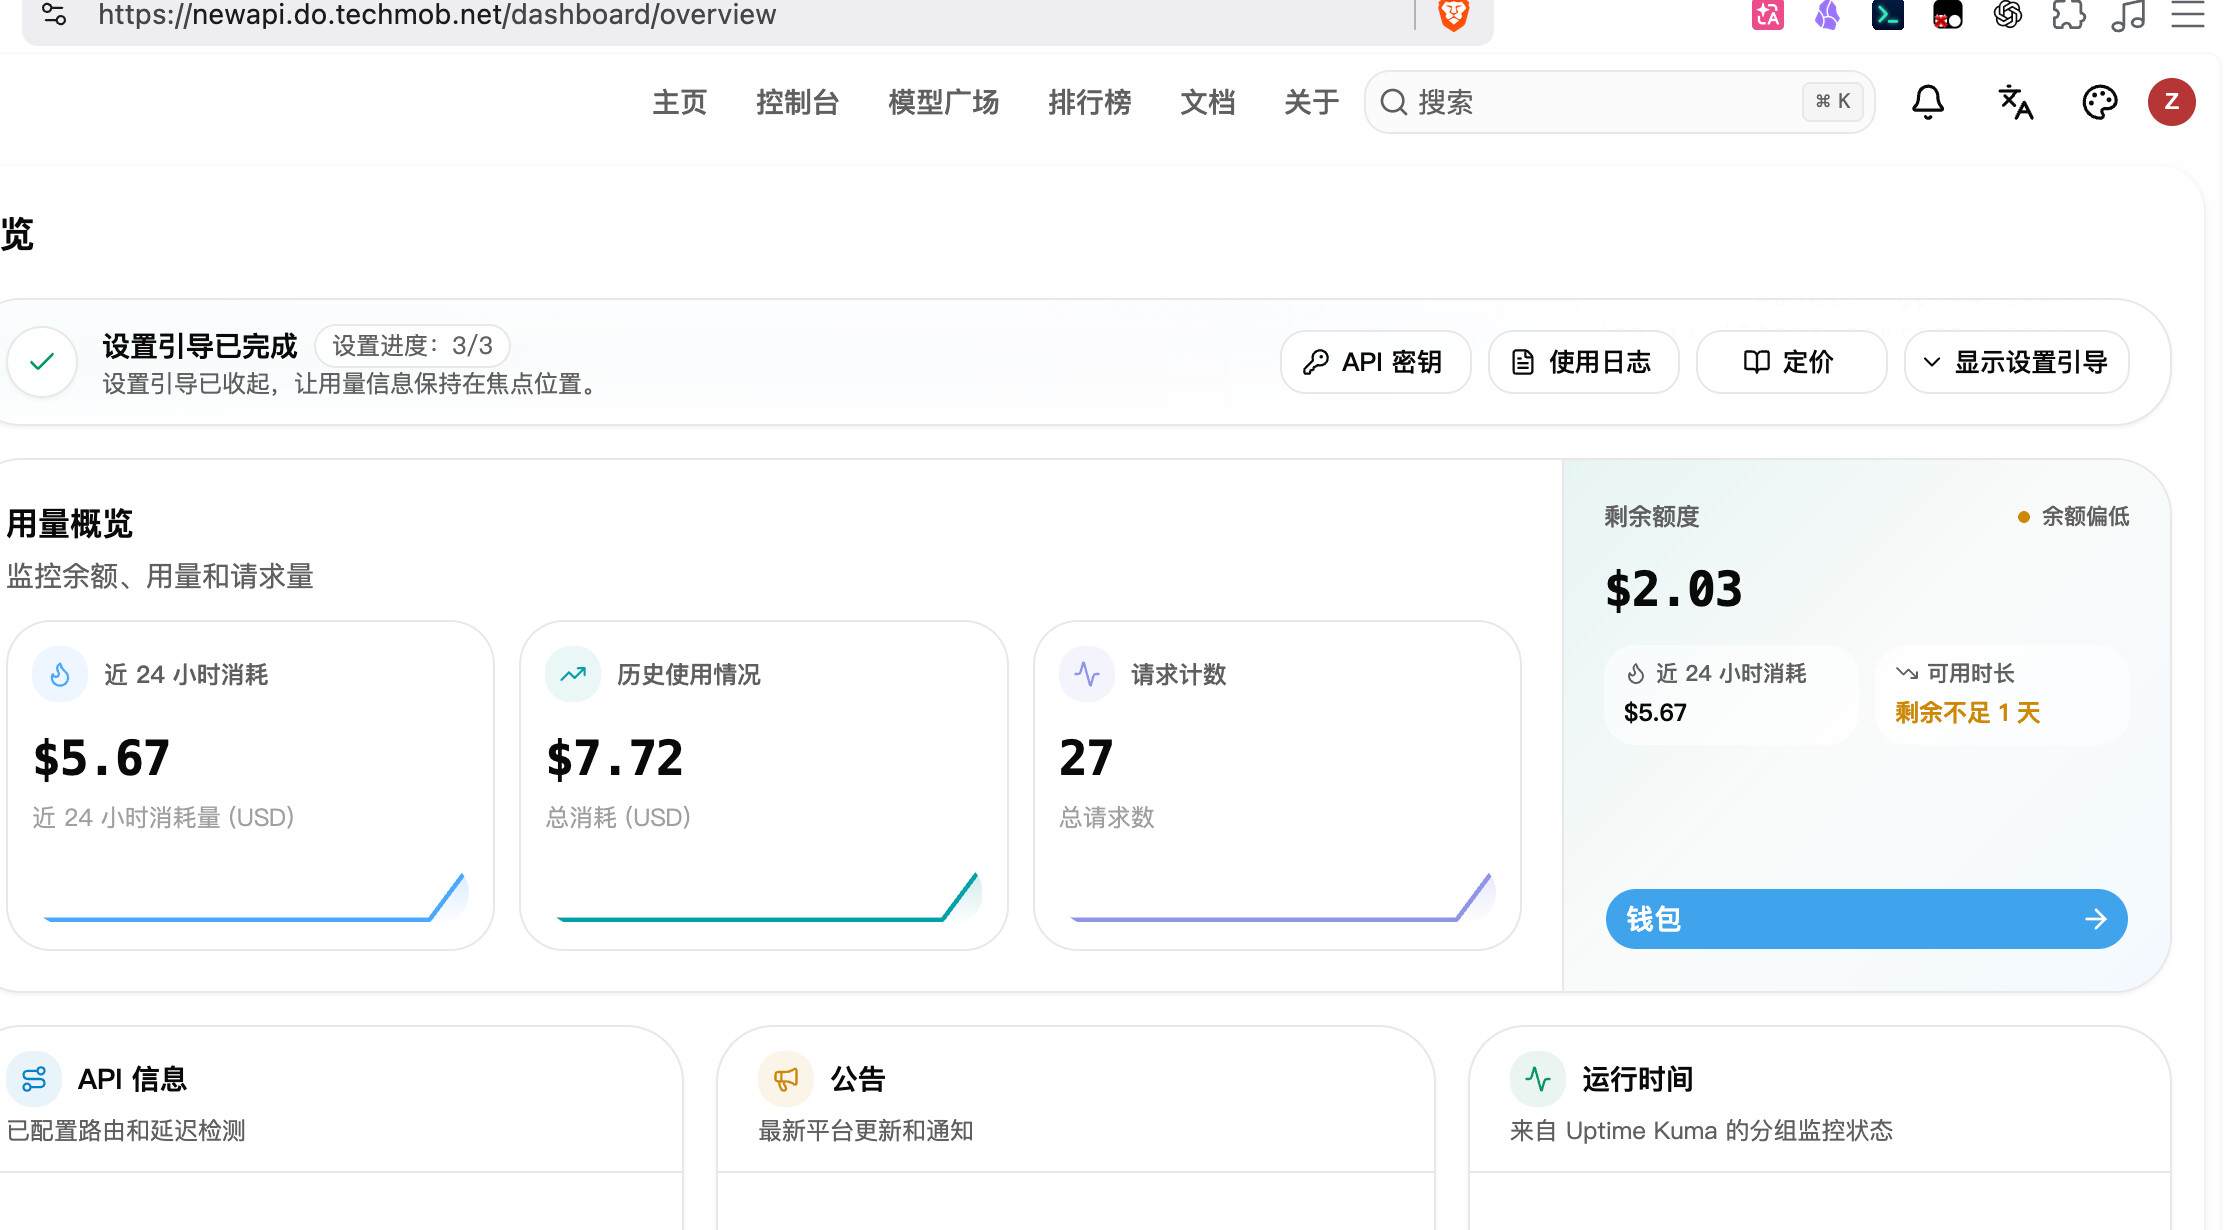The width and height of the screenshot is (2224, 1230).
Task: Click the browser address bar URL
Action: tap(437, 15)
